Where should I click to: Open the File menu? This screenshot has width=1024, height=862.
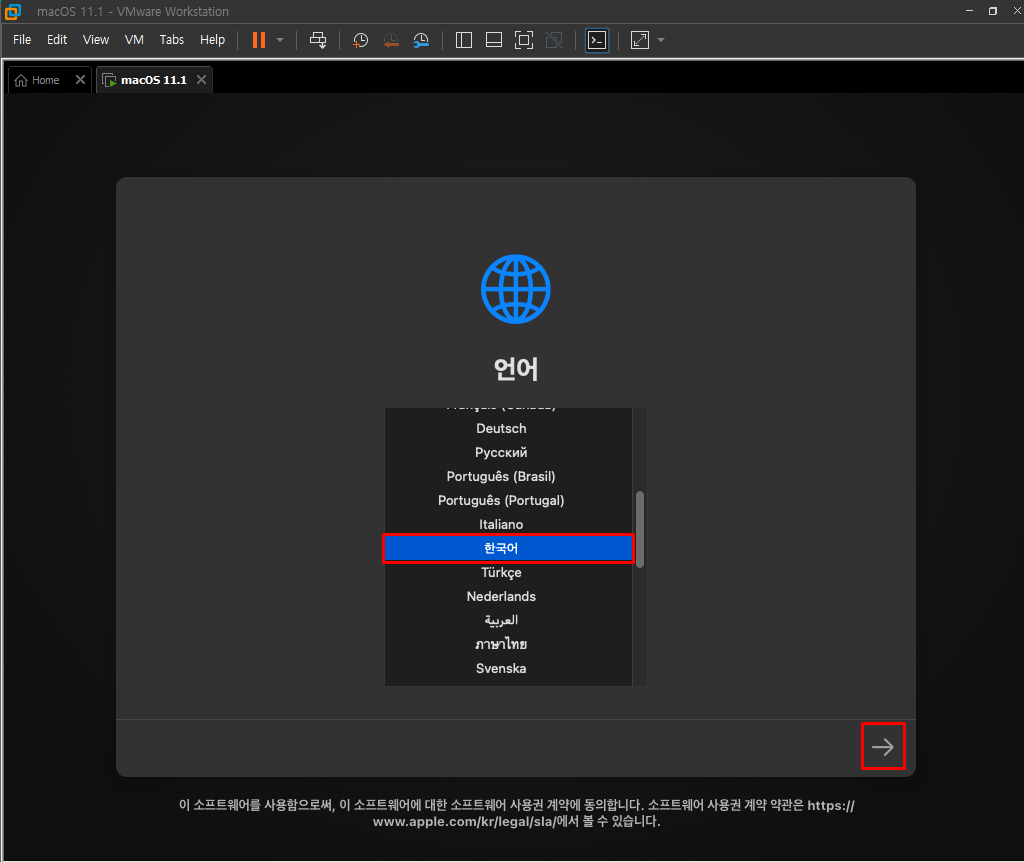click(22, 40)
